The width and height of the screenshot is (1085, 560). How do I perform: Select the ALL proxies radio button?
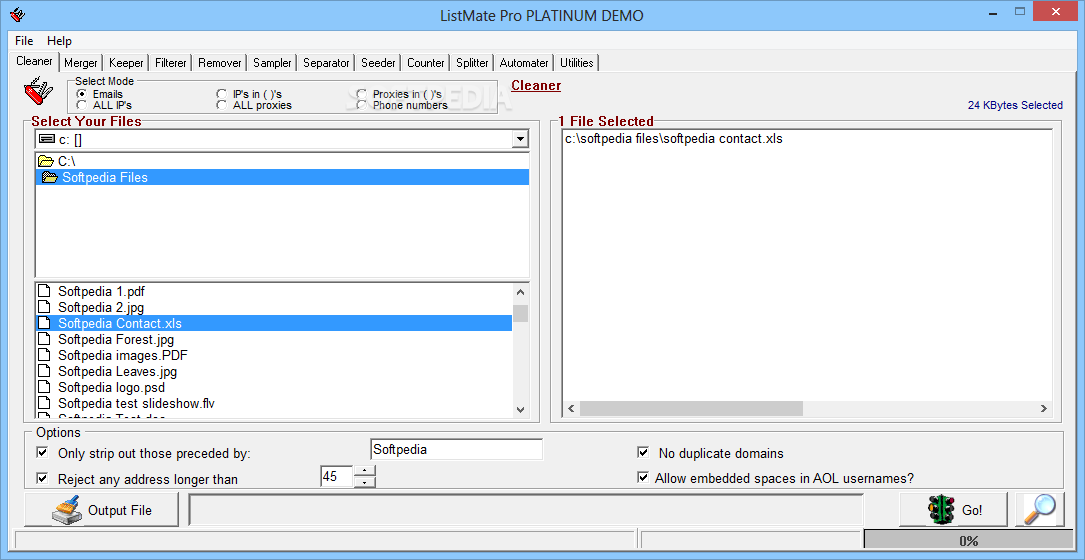click(221, 105)
